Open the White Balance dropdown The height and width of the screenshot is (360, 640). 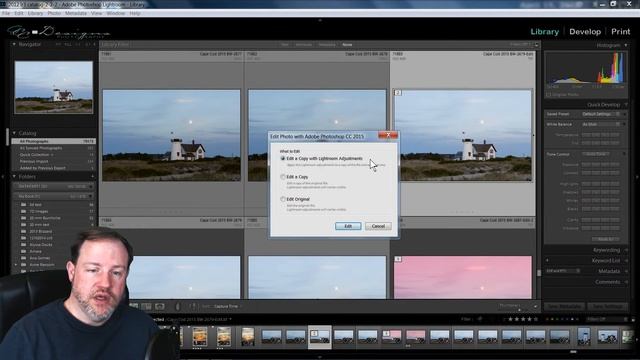pos(601,124)
